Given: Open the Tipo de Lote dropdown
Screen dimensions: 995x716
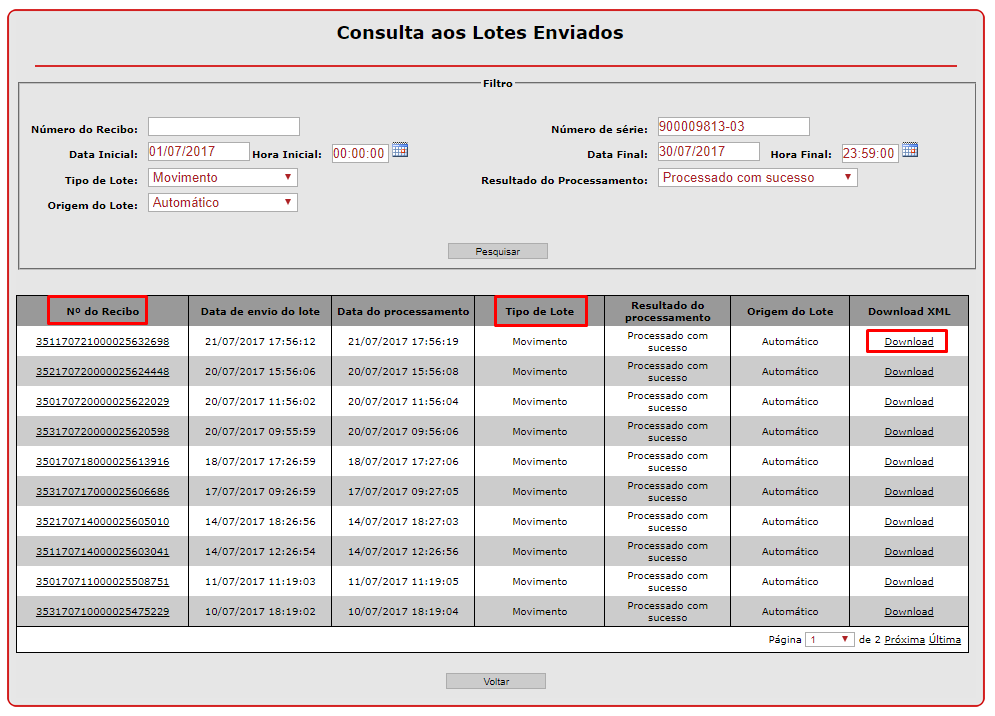Looking at the screenshot, I should 223,178.
